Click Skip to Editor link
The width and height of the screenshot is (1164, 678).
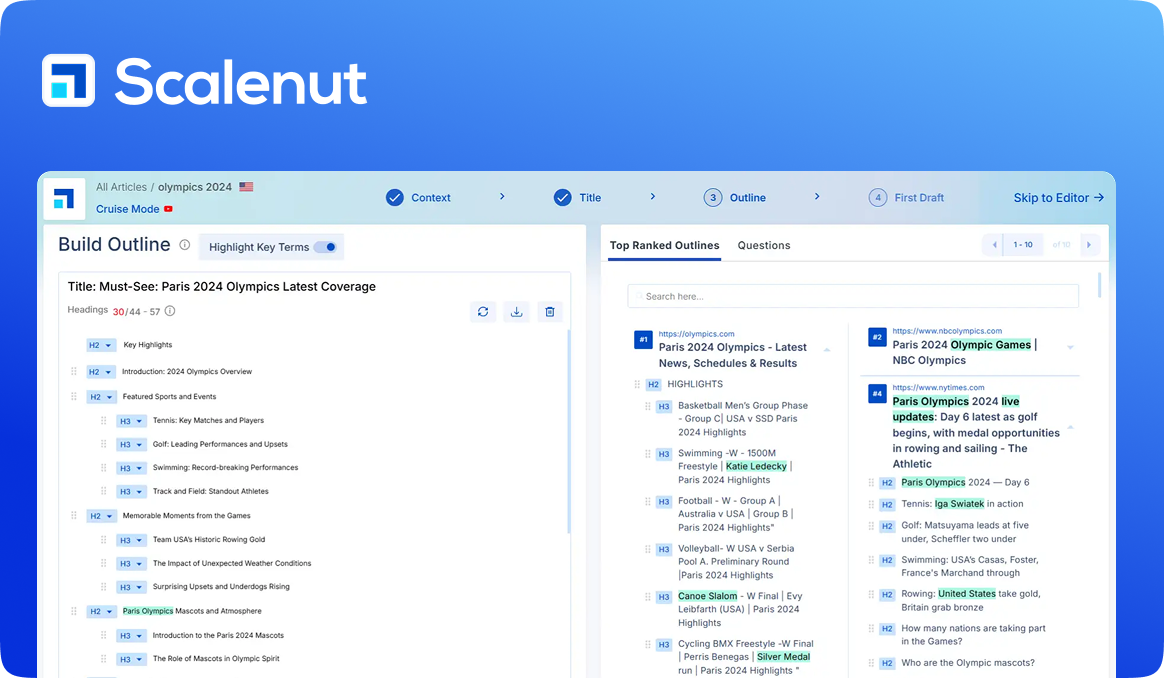[1059, 198]
